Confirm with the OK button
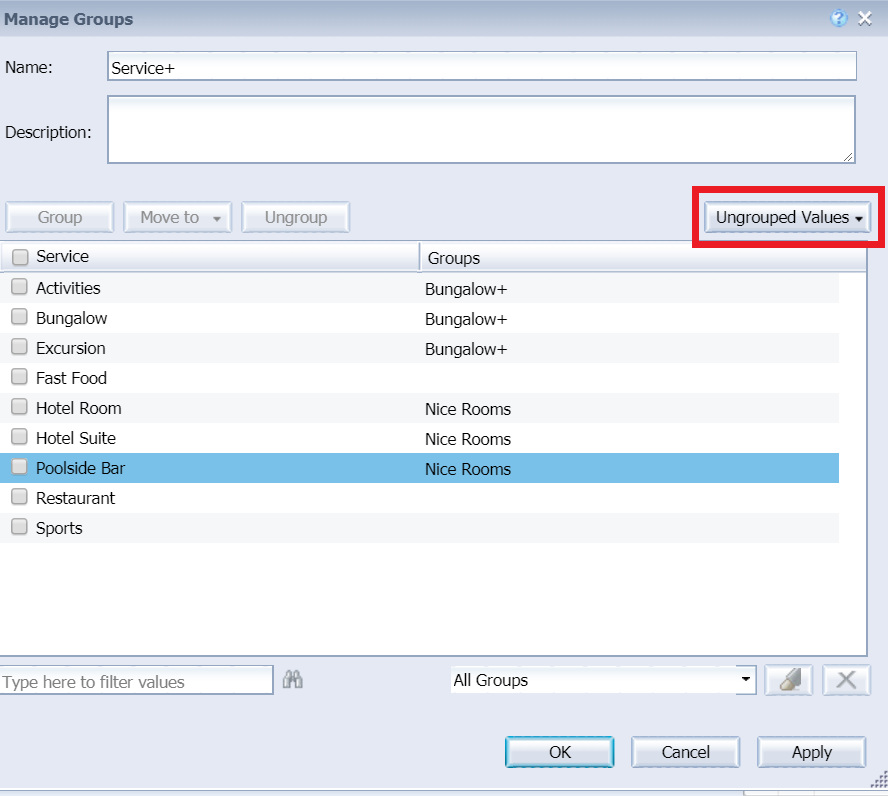Viewport: 888px width, 796px height. click(x=559, y=752)
